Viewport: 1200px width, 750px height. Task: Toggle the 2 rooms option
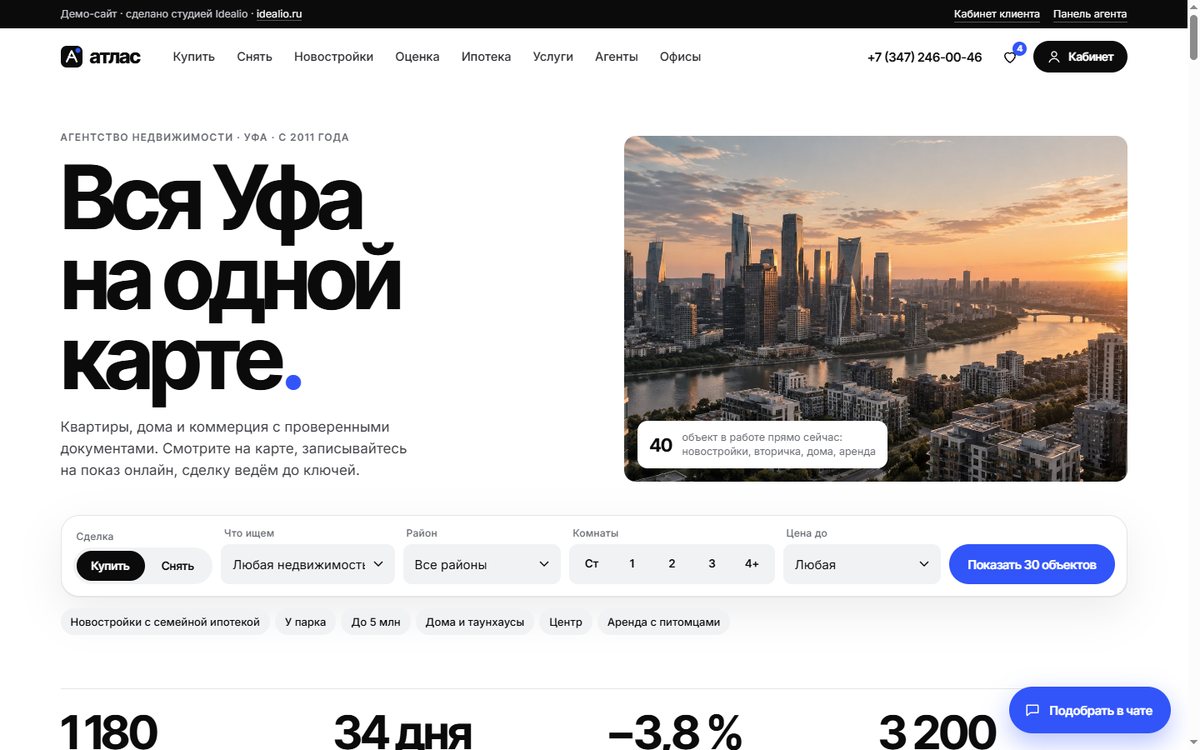(x=672, y=564)
